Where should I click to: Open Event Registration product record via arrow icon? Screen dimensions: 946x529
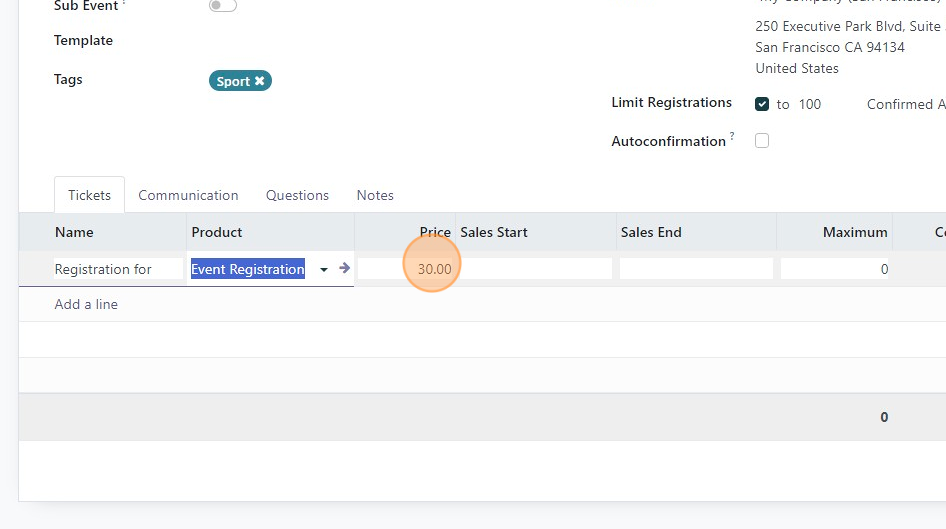344,268
